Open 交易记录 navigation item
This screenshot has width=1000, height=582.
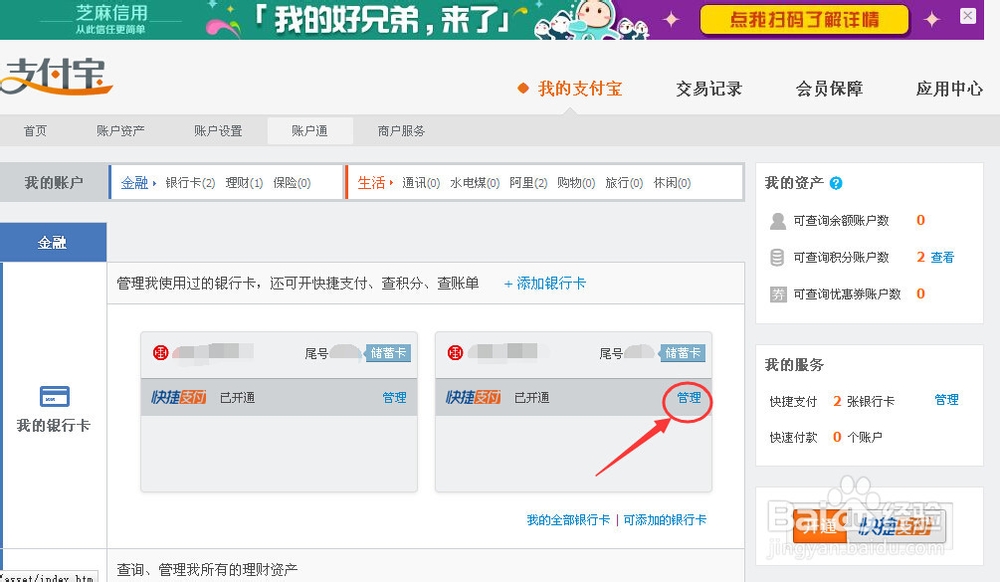pos(709,89)
